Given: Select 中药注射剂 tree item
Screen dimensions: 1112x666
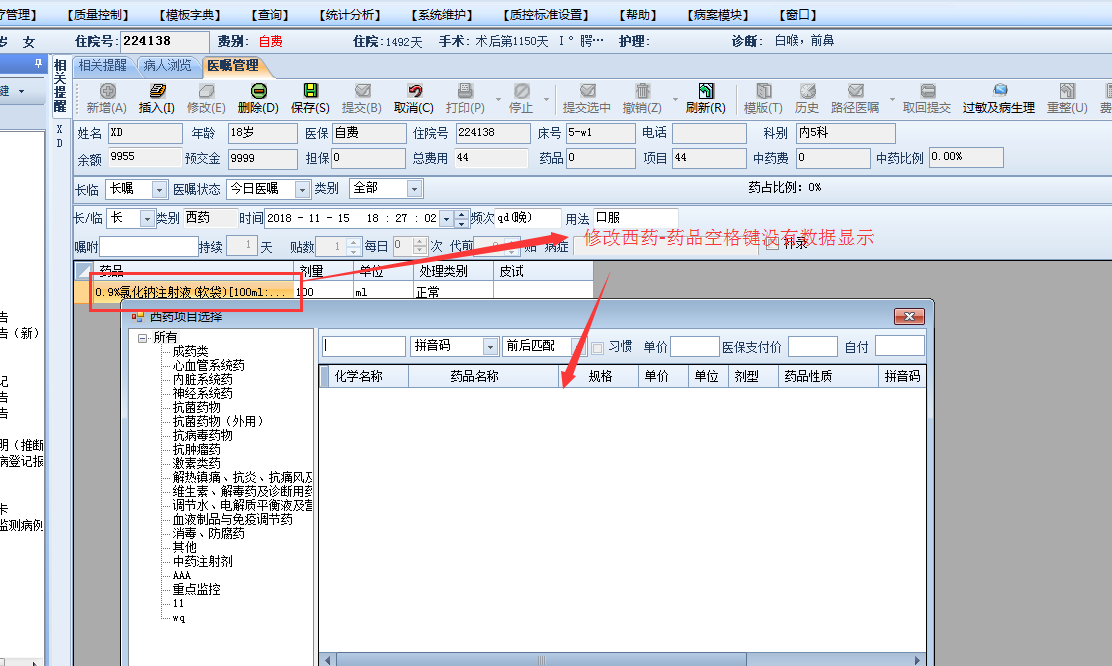Looking at the screenshot, I should pos(203,561).
